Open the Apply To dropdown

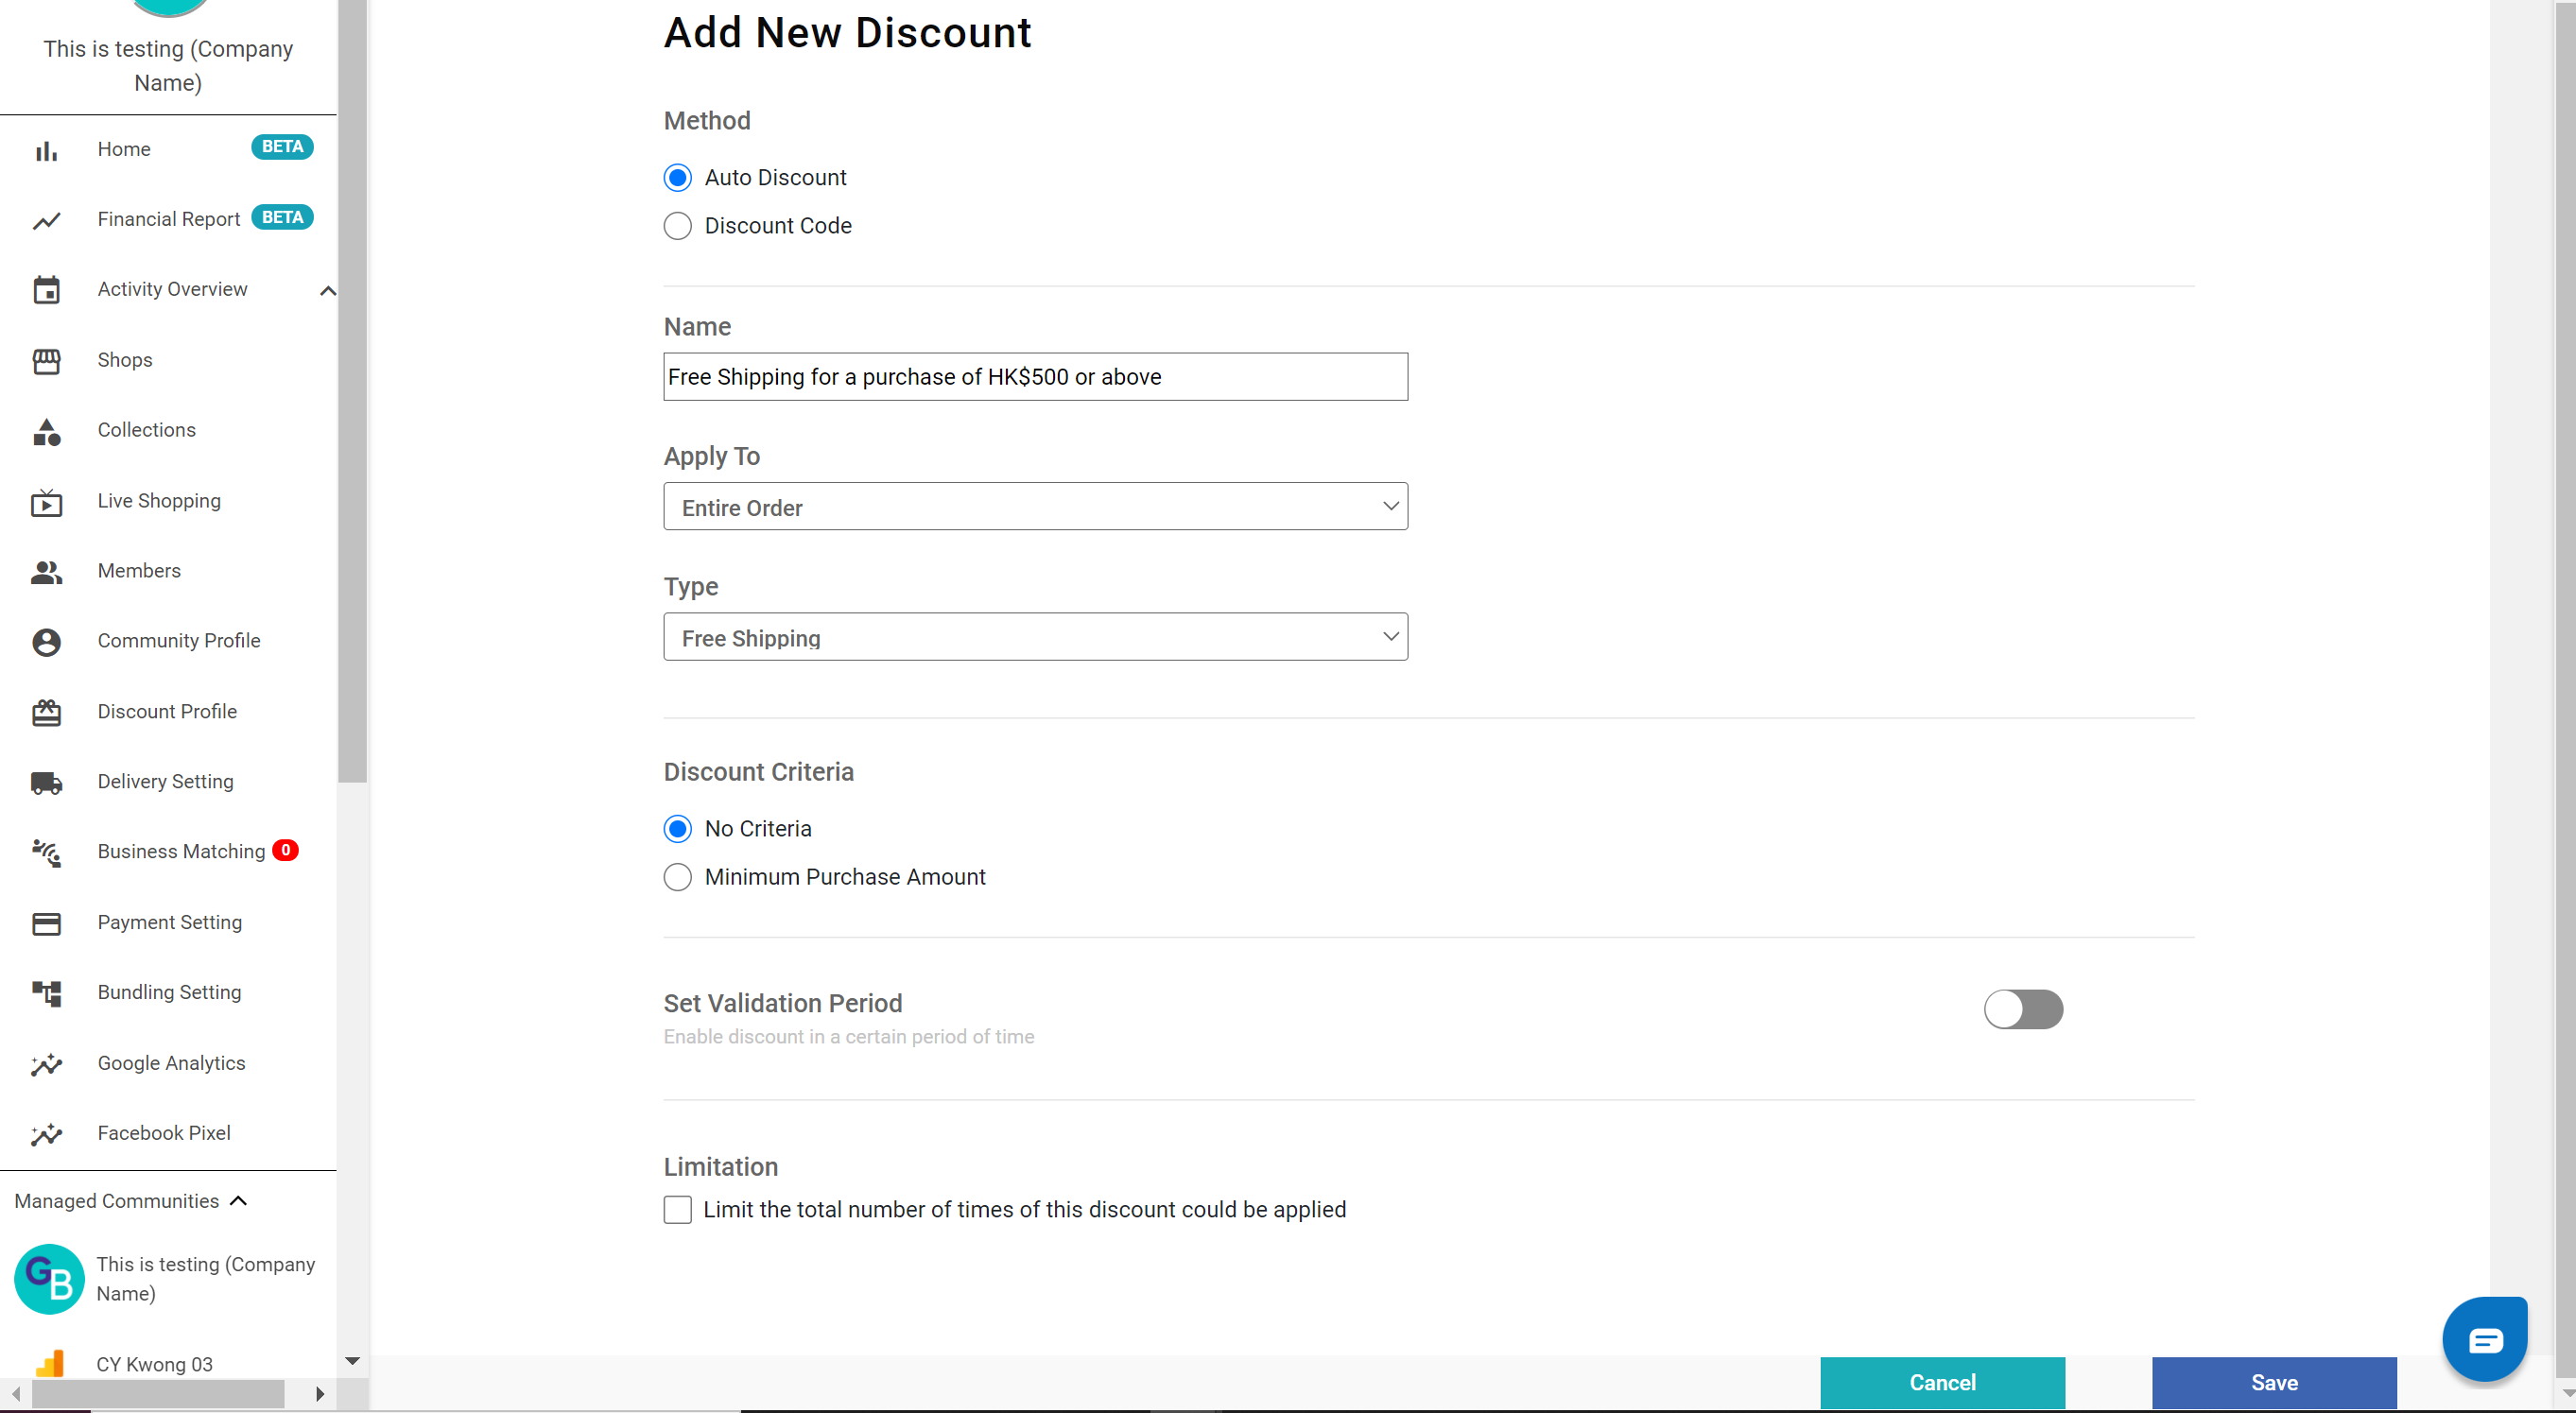coord(1035,507)
